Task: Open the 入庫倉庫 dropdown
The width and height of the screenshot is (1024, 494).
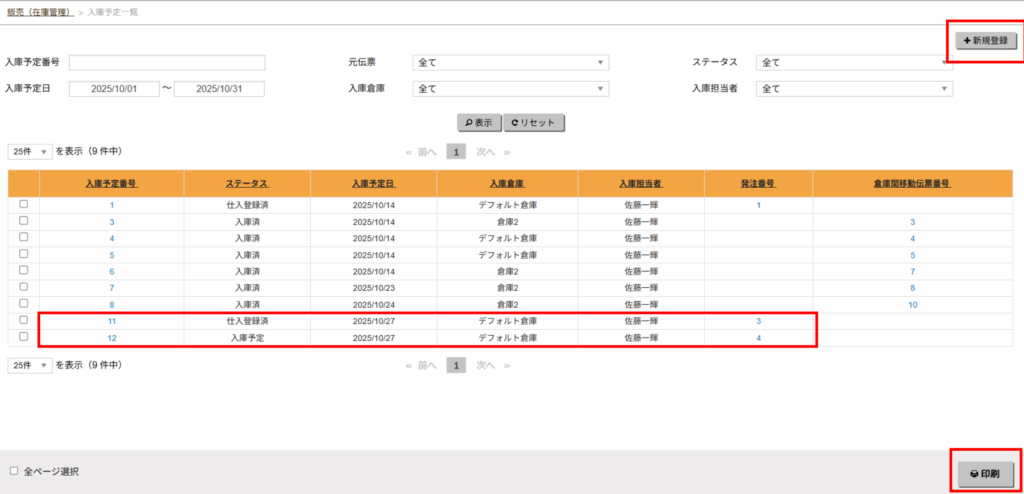Action: point(510,88)
